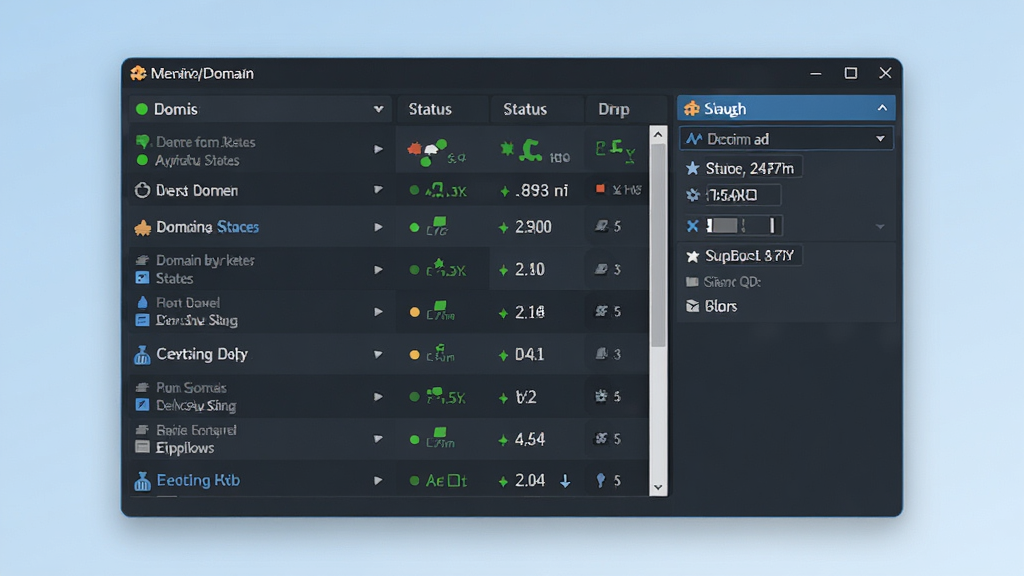Image resolution: width=1024 pixels, height=576 pixels.
Task: Click the blue down arrow beside 2.04
Action: tap(565, 481)
